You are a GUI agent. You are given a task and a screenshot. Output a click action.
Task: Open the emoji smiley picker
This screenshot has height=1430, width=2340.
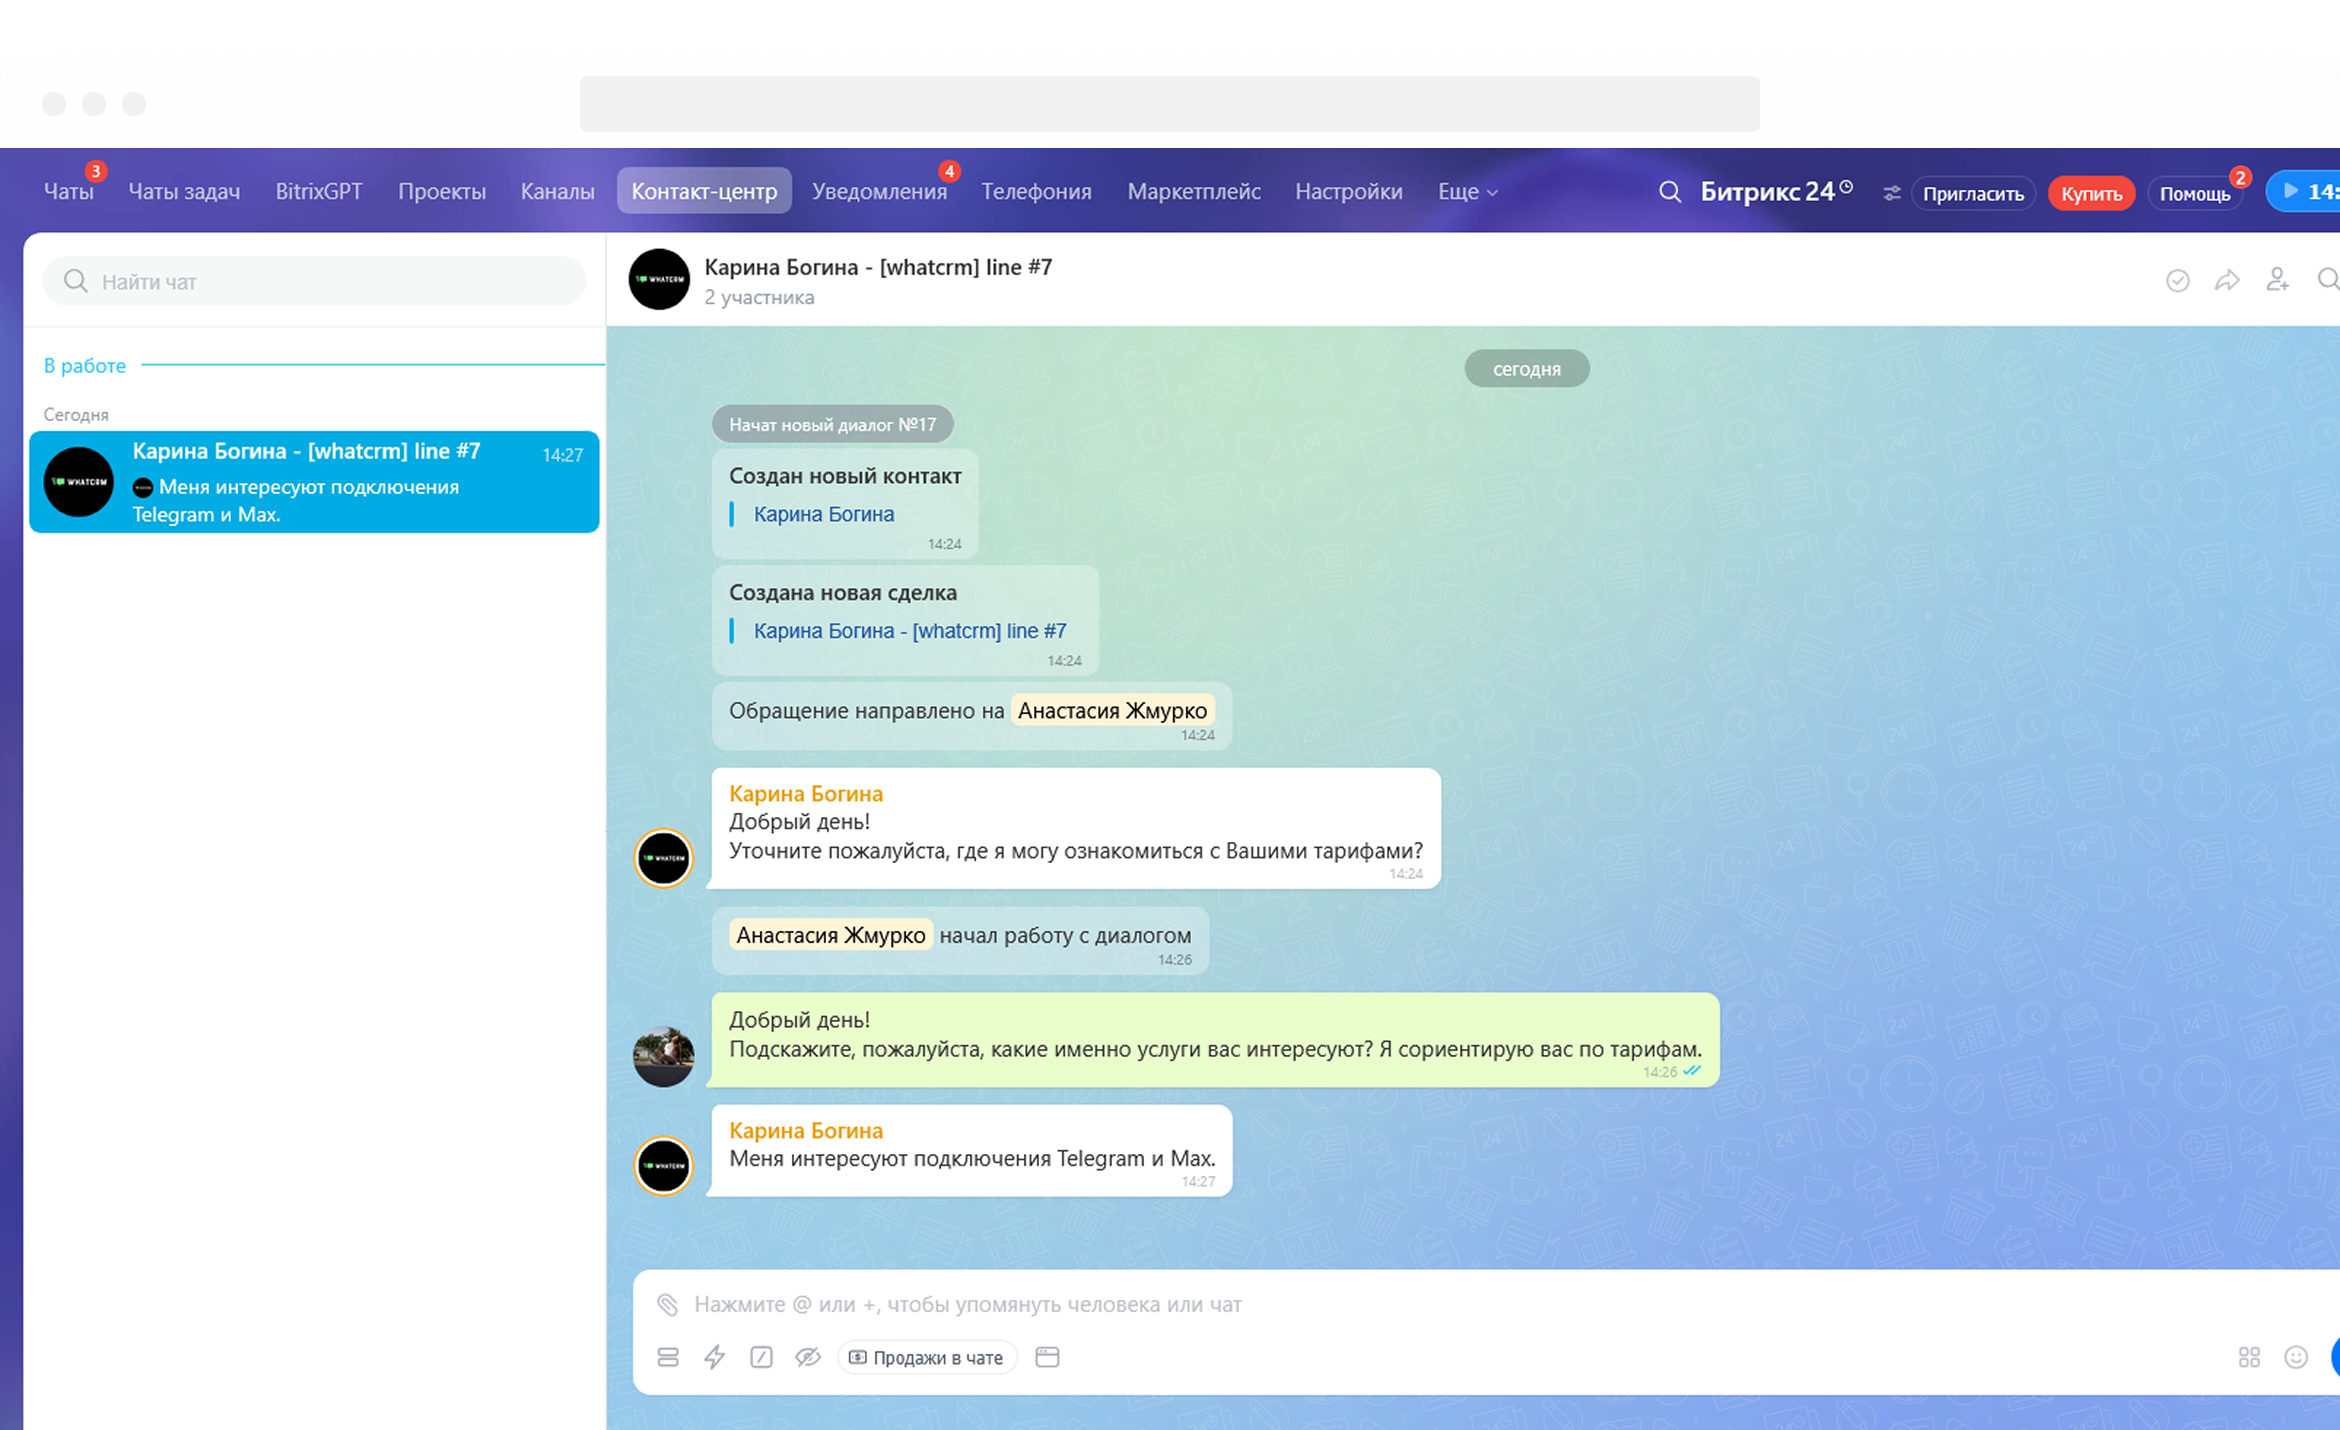pos(2296,1357)
